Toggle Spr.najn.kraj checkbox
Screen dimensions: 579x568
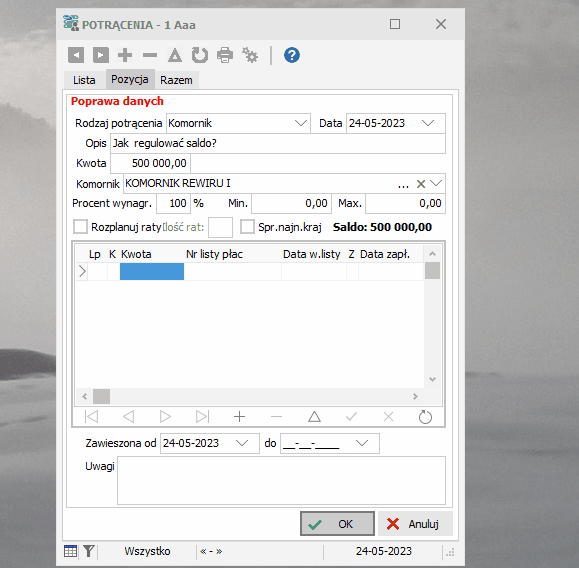coord(247,227)
